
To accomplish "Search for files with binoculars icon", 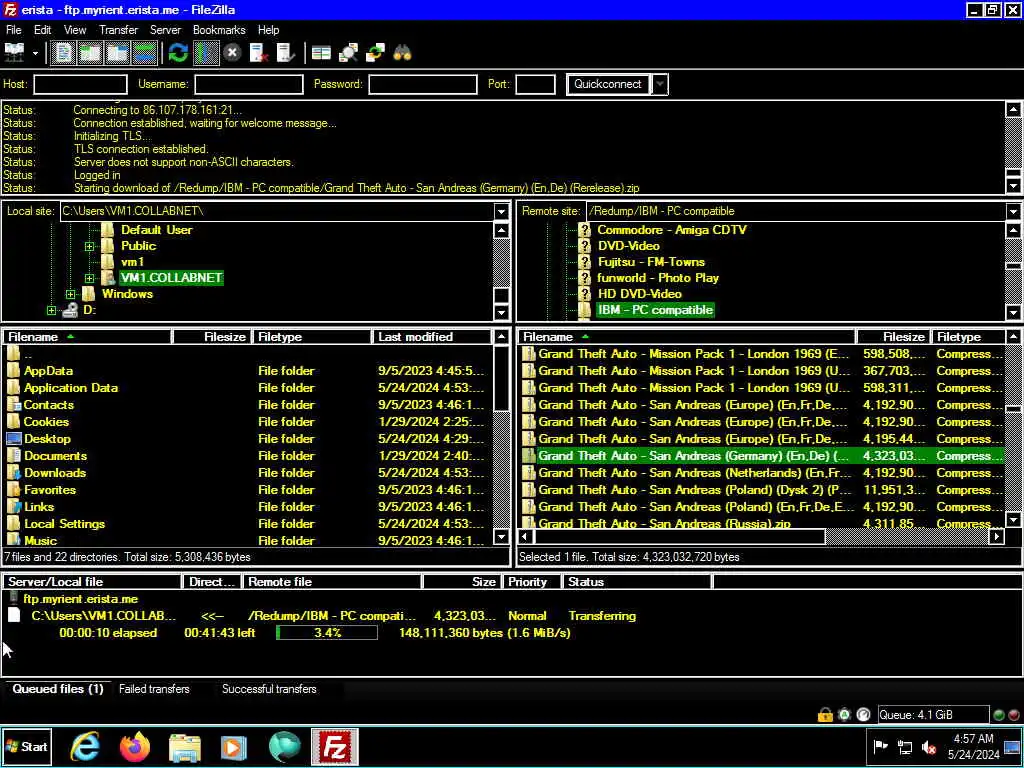I will [402, 53].
